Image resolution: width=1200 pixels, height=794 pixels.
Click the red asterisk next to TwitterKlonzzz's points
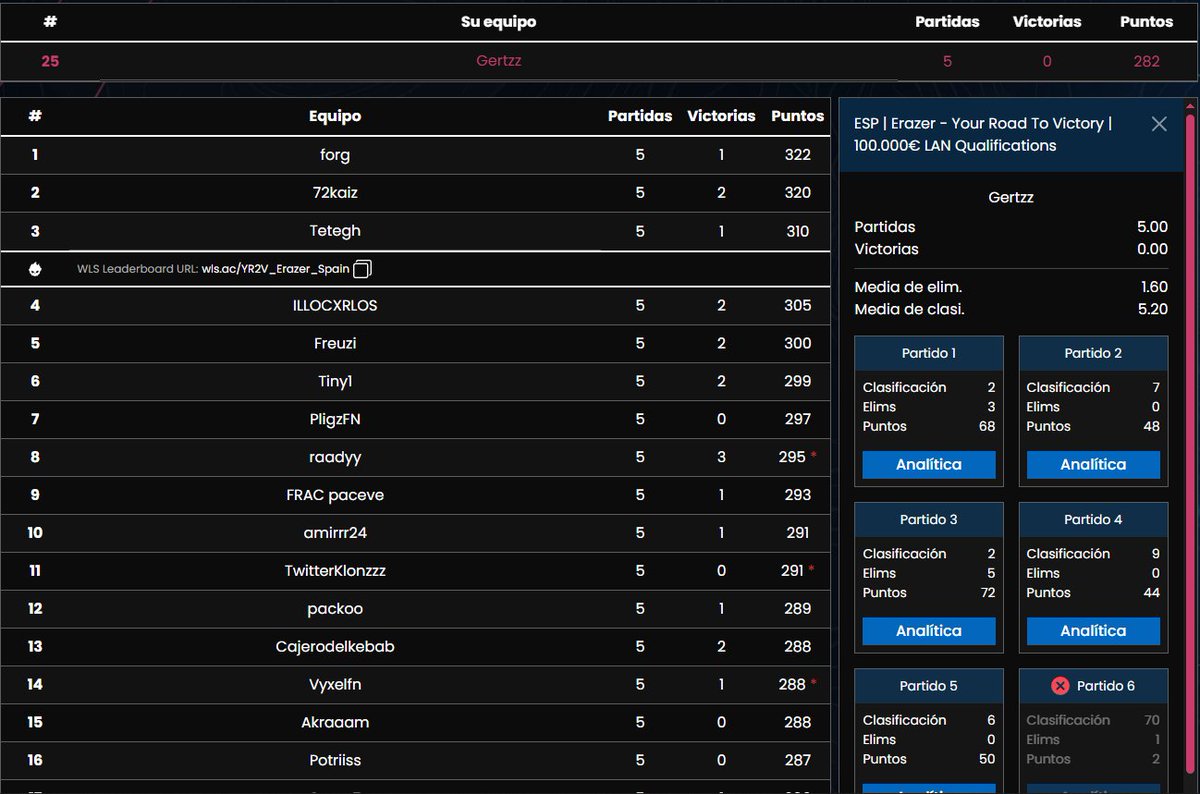[812, 569]
